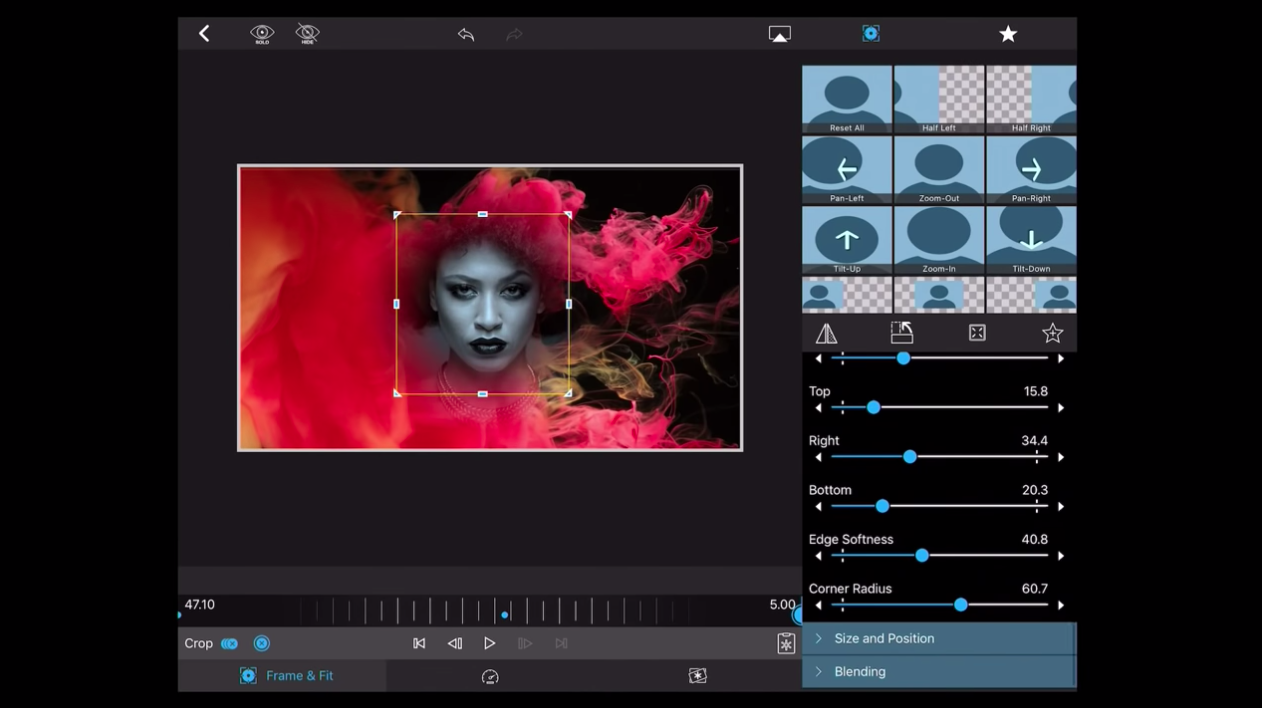
Task: Click the undo arrow in top bar
Action: point(466,34)
